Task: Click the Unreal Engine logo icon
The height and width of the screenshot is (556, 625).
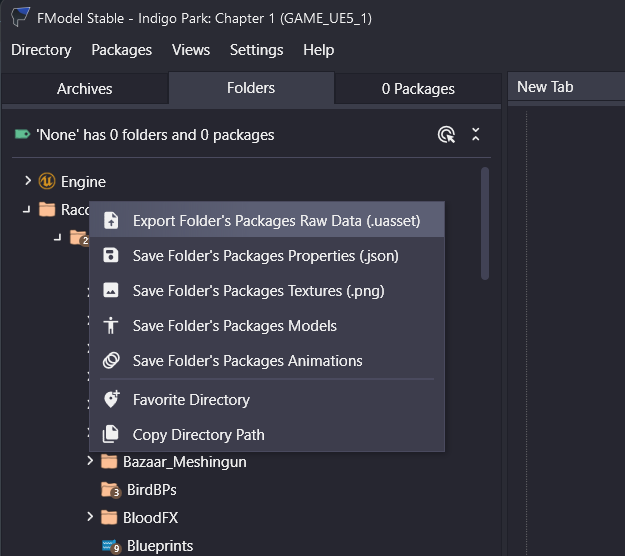Action: 47,182
